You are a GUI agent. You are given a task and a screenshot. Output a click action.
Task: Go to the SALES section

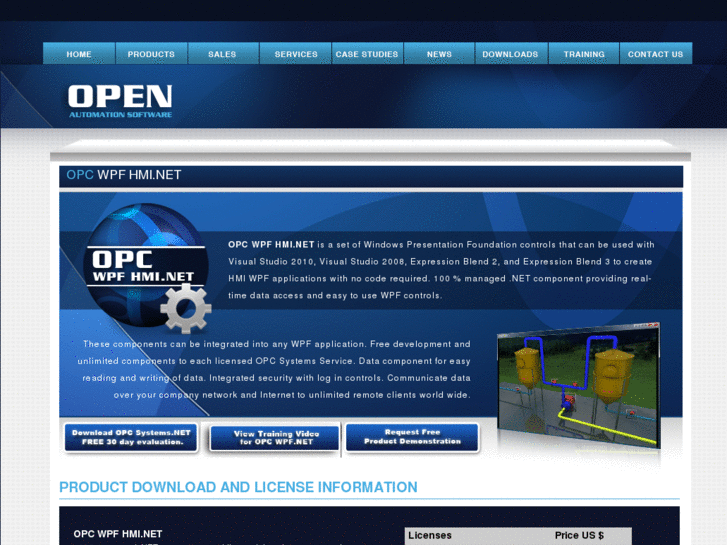pyautogui.click(x=223, y=53)
